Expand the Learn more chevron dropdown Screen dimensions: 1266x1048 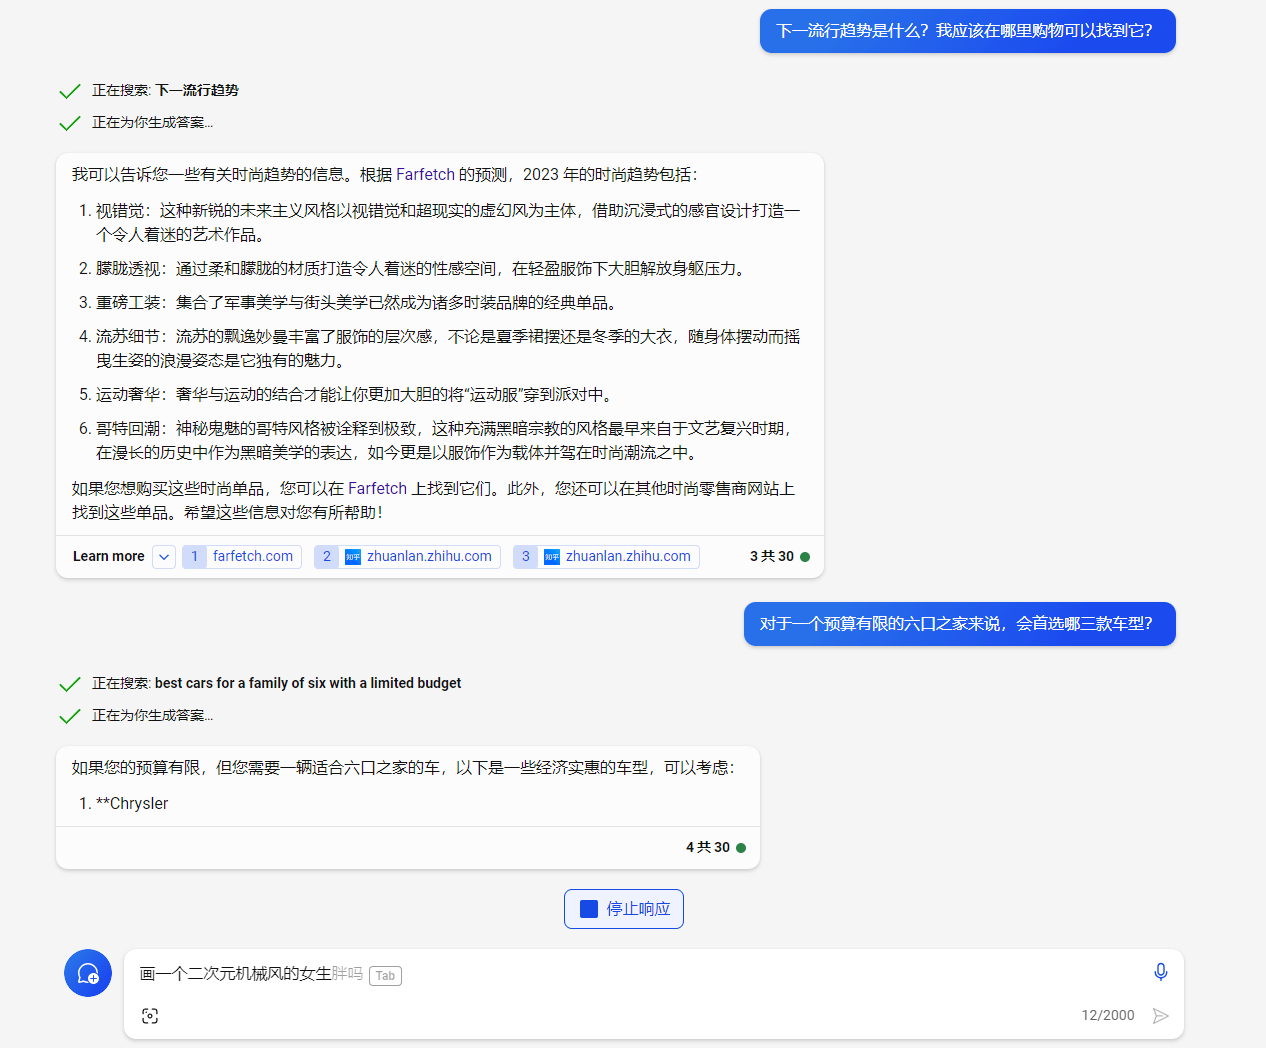163,556
